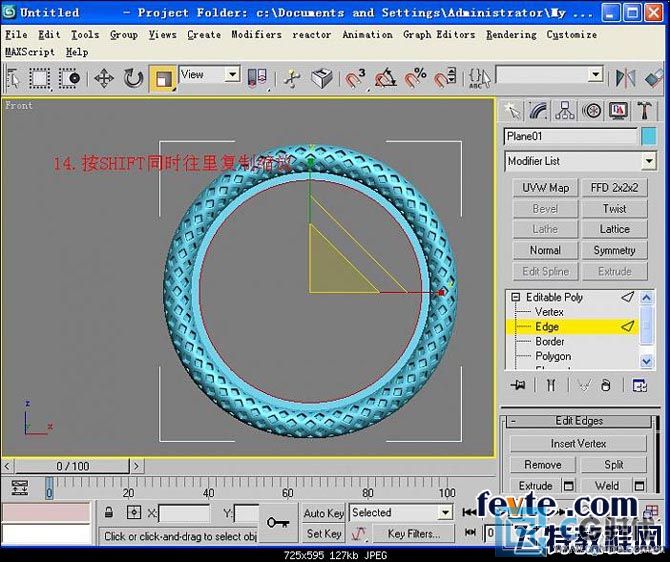Viewport: 670px width, 562px height.
Task: Toggle Angle Snap icon
Action: point(385,79)
